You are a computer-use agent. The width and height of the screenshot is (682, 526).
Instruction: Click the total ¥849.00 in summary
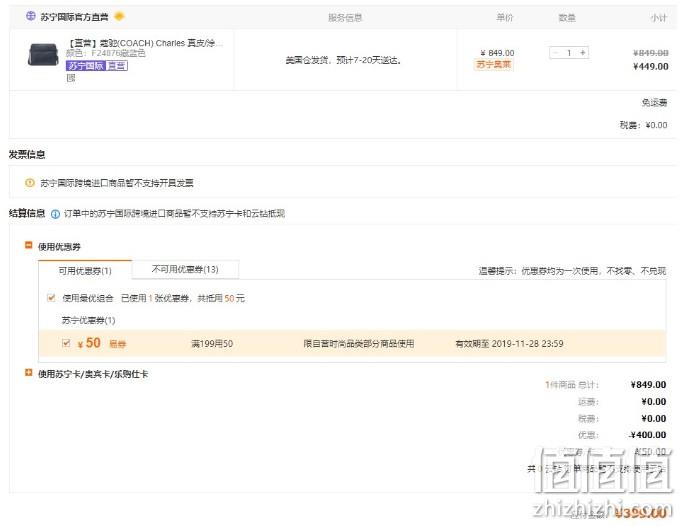coord(648,385)
